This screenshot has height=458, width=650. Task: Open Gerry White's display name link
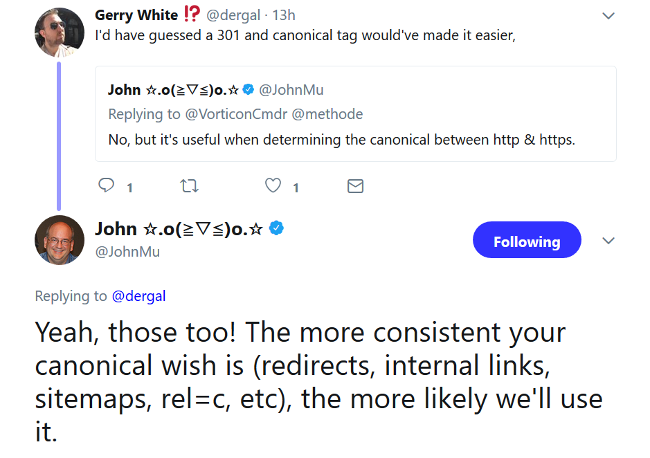coord(137,14)
